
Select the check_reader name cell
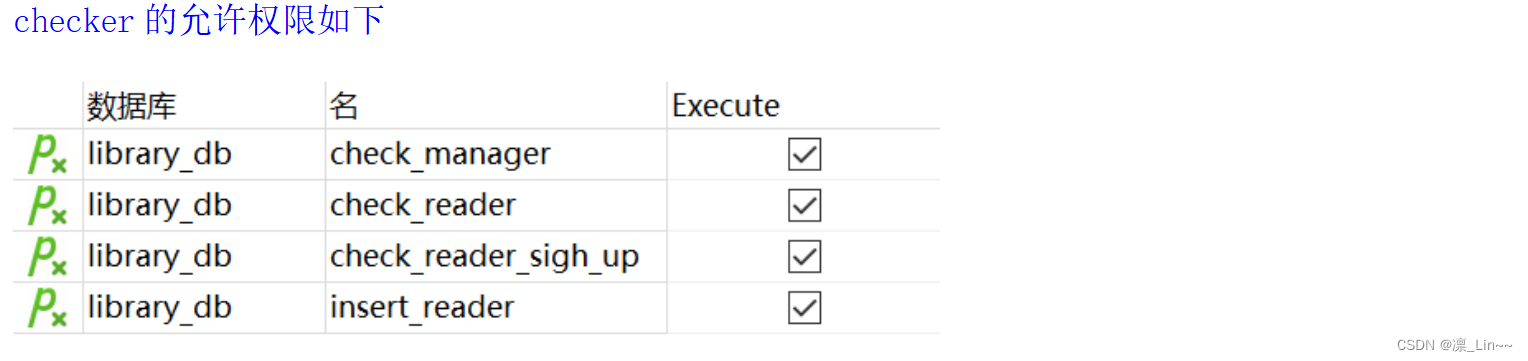496,206
